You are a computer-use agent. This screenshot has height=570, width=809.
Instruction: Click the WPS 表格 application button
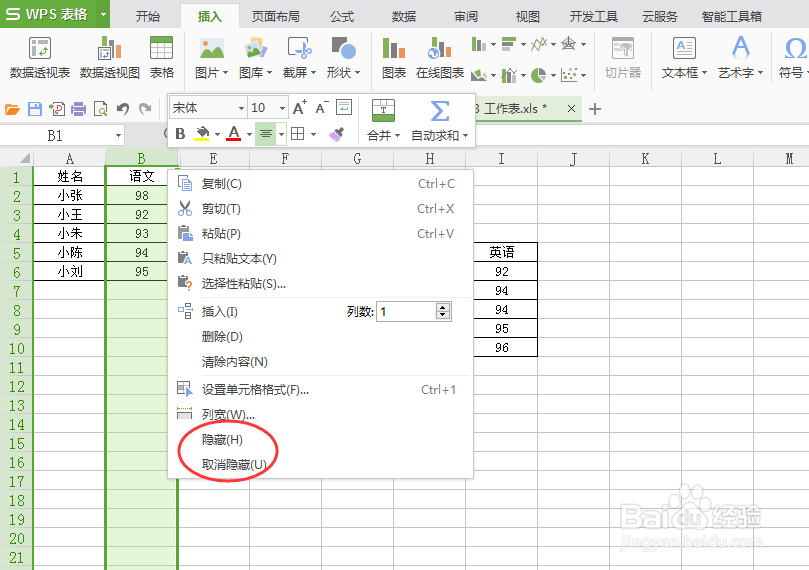click(48, 14)
